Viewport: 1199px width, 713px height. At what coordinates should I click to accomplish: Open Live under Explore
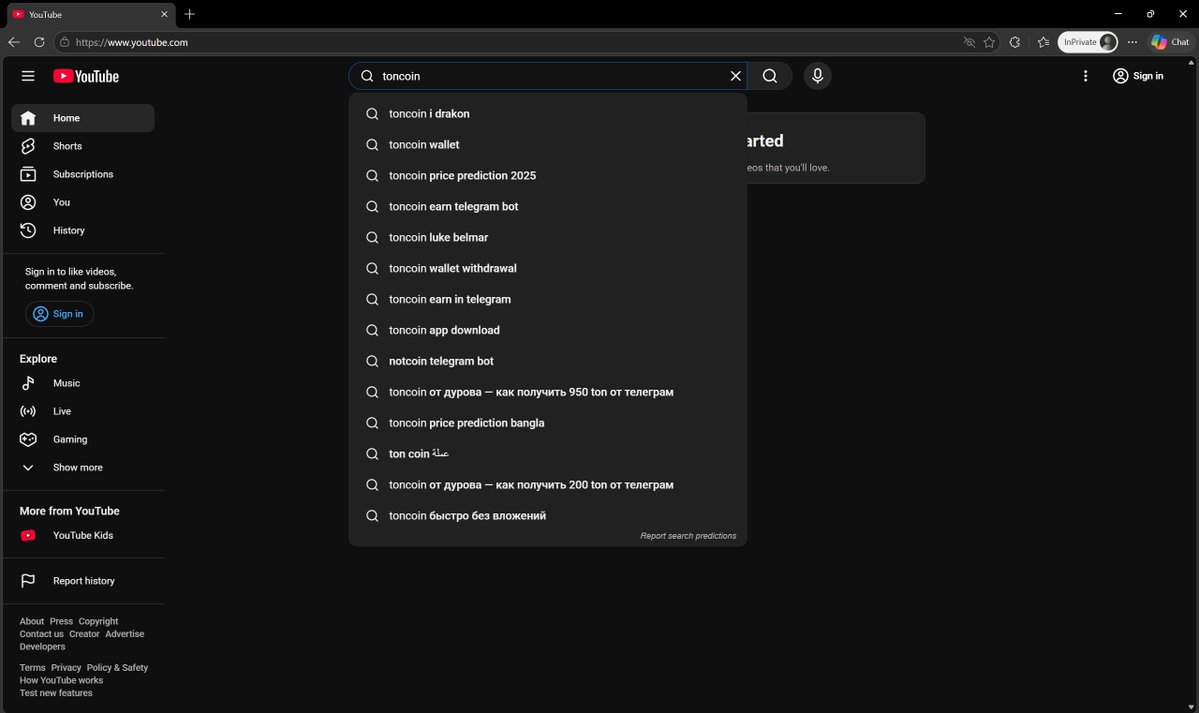pyautogui.click(x=83, y=412)
